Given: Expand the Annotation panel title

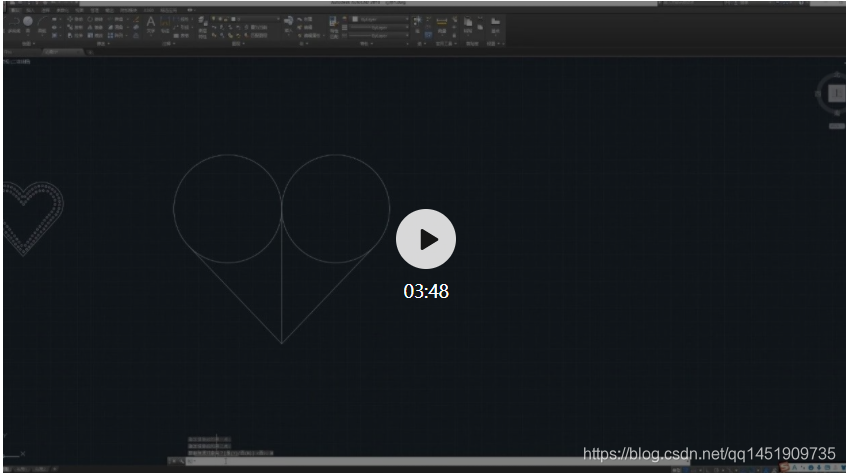Looking at the screenshot, I should [x=167, y=44].
